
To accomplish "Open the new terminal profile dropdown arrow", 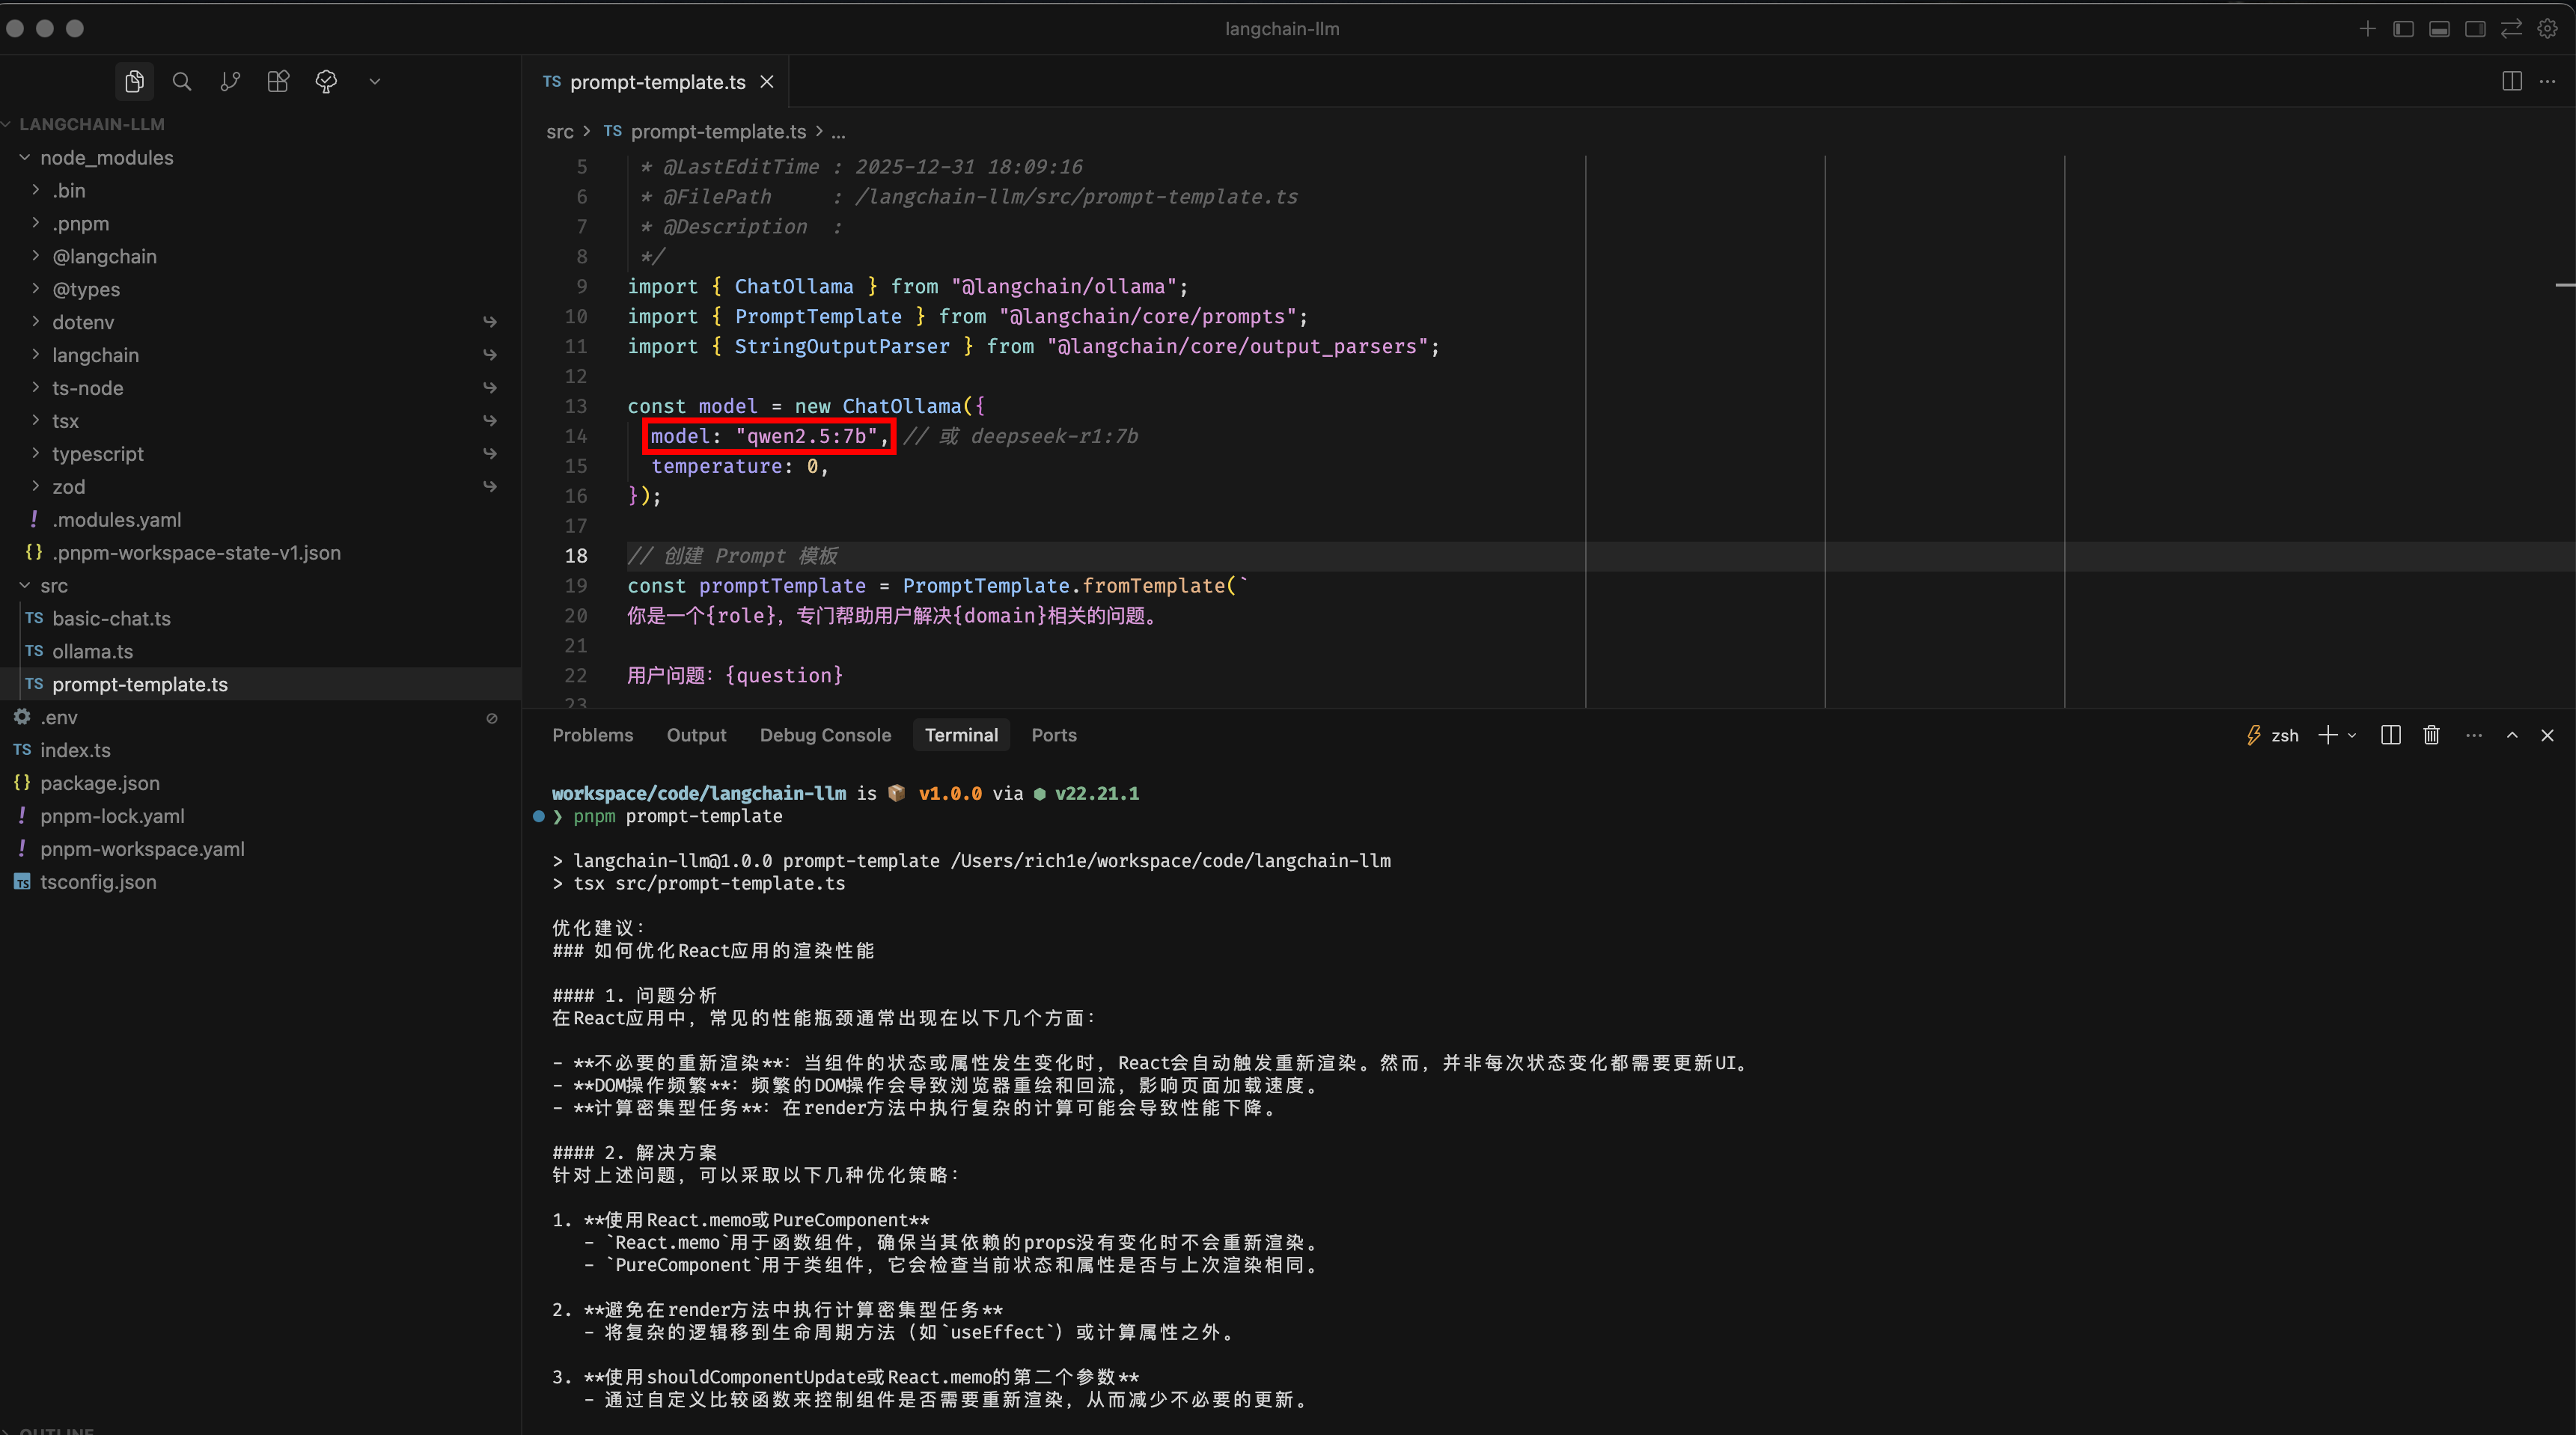I will [x=2352, y=735].
